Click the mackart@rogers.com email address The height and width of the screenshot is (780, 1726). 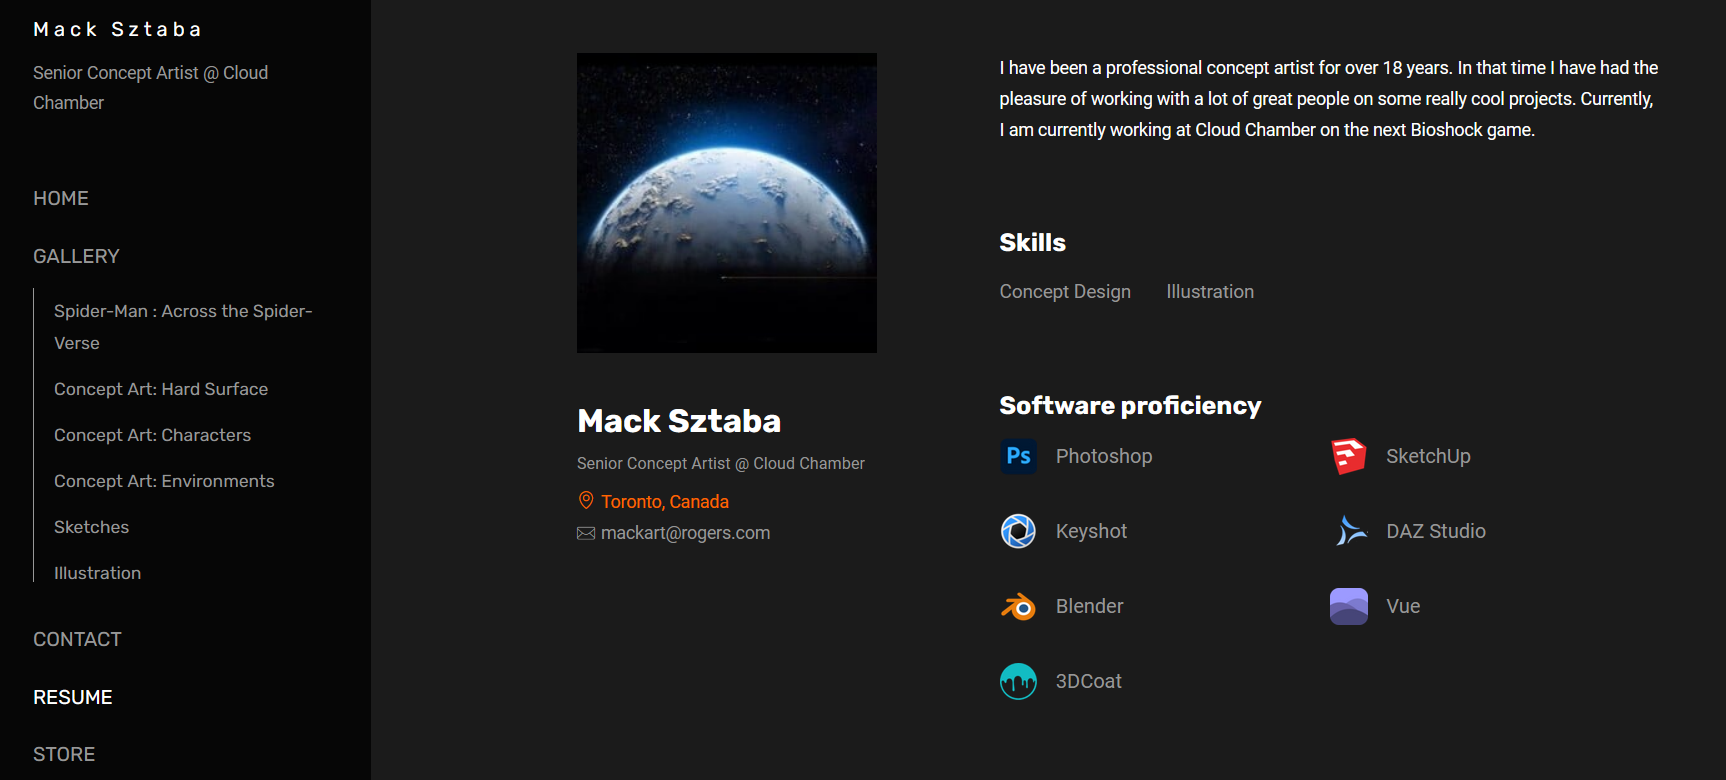(685, 533)
